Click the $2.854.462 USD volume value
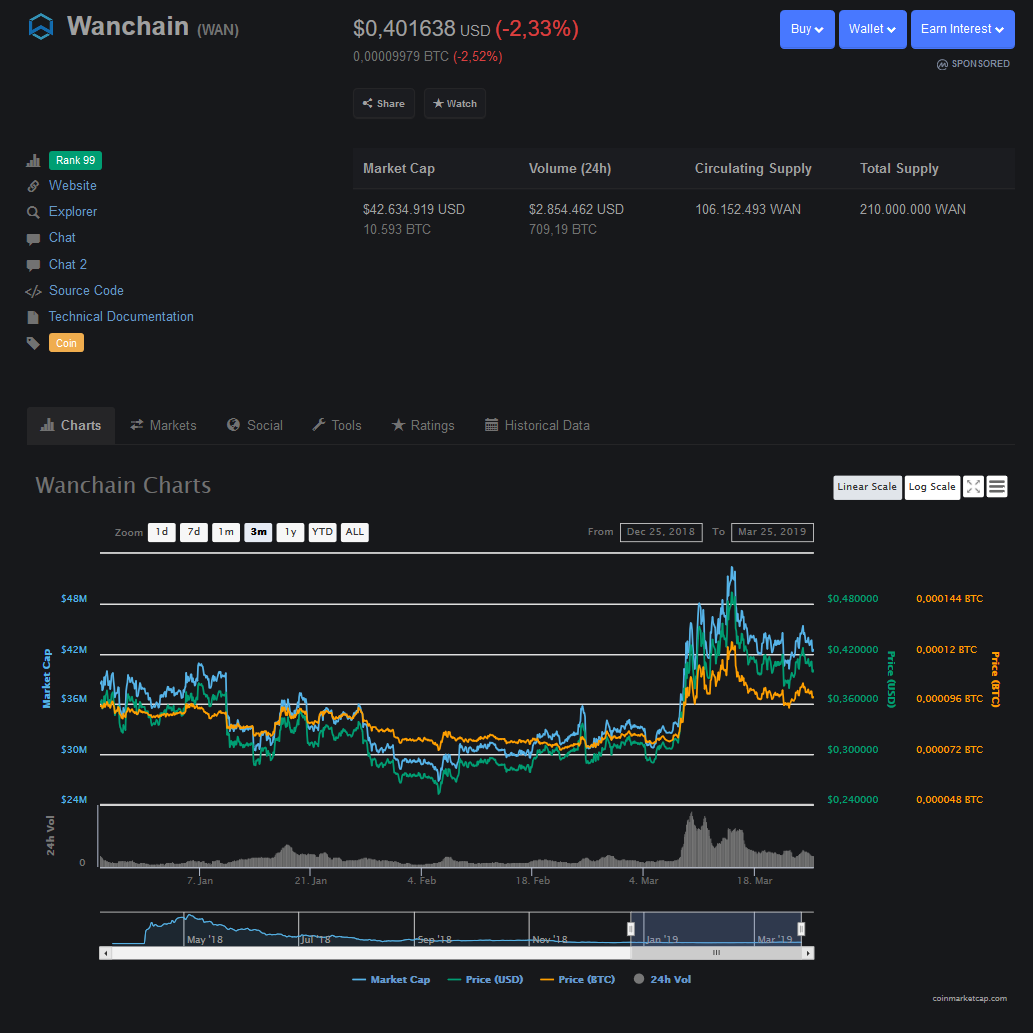Screen dimensions: 1033x1033 [576, 209]
